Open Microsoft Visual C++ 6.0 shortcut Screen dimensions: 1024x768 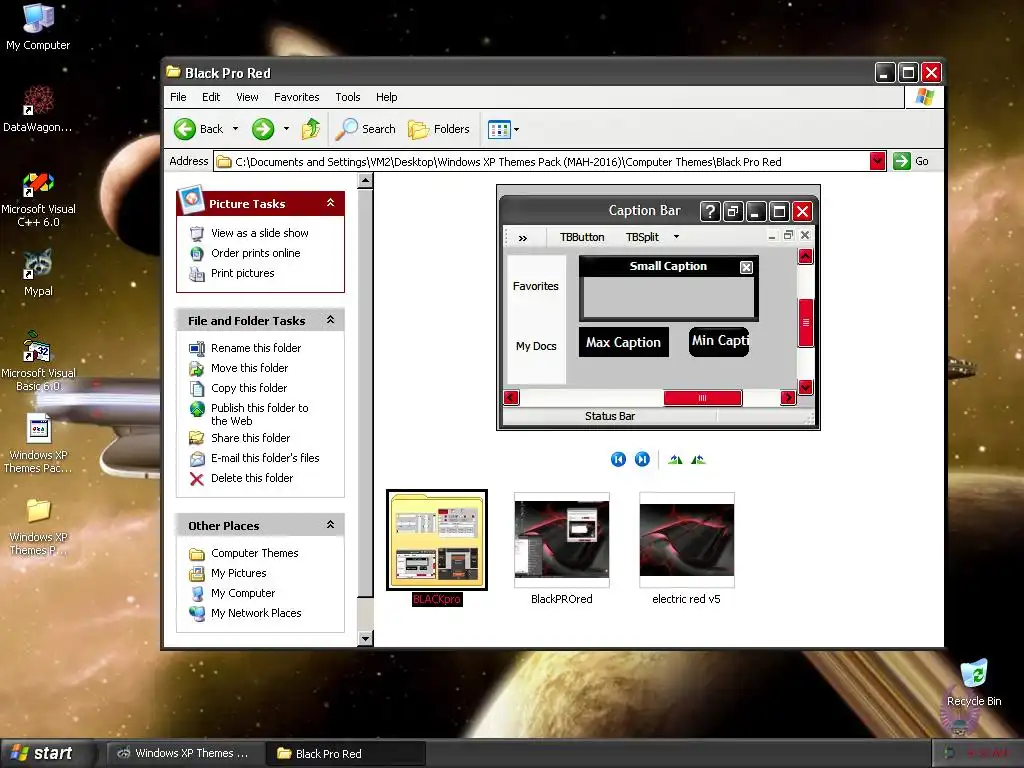coord(38,200)
